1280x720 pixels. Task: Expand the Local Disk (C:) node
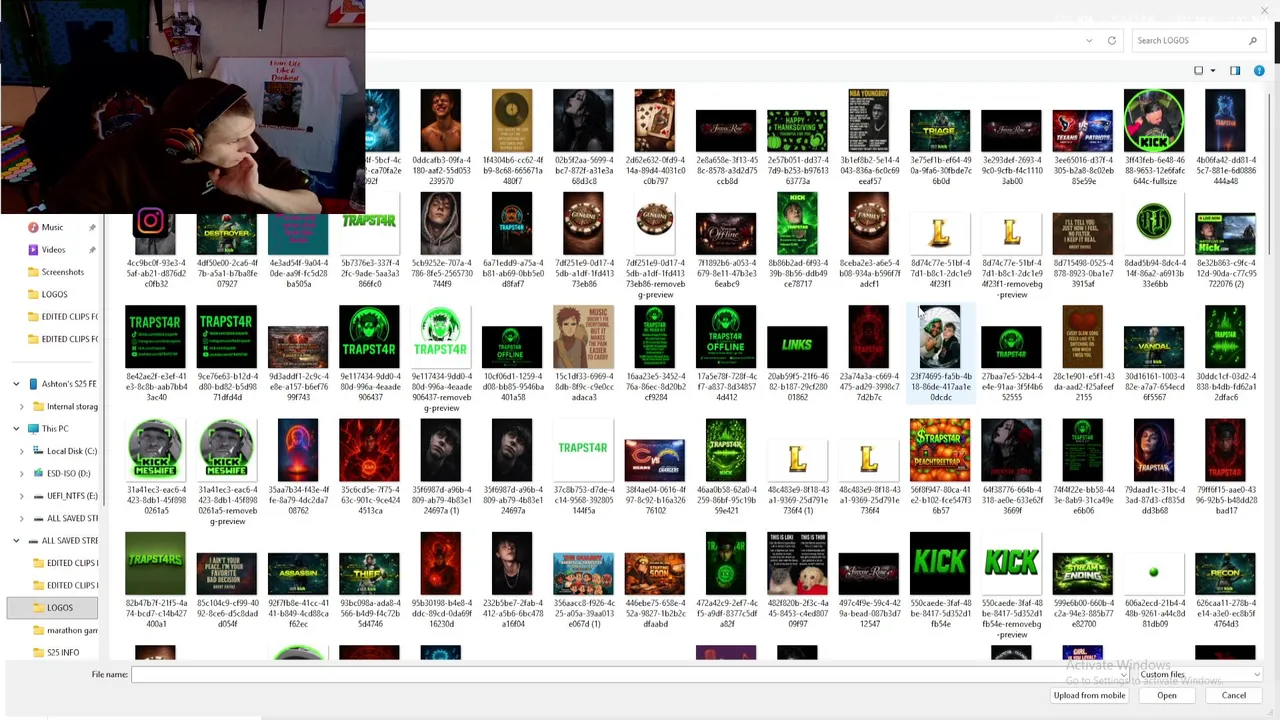[22, 451]
